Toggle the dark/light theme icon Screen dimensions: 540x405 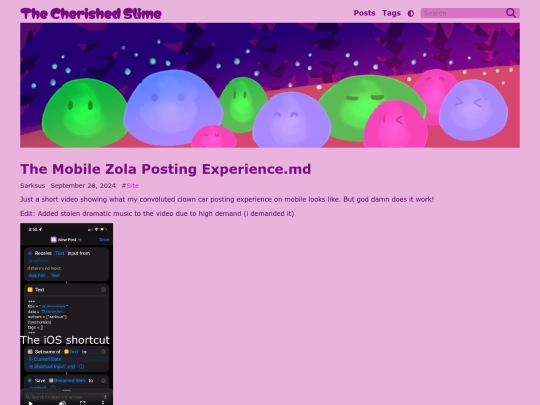click(411, 13)
